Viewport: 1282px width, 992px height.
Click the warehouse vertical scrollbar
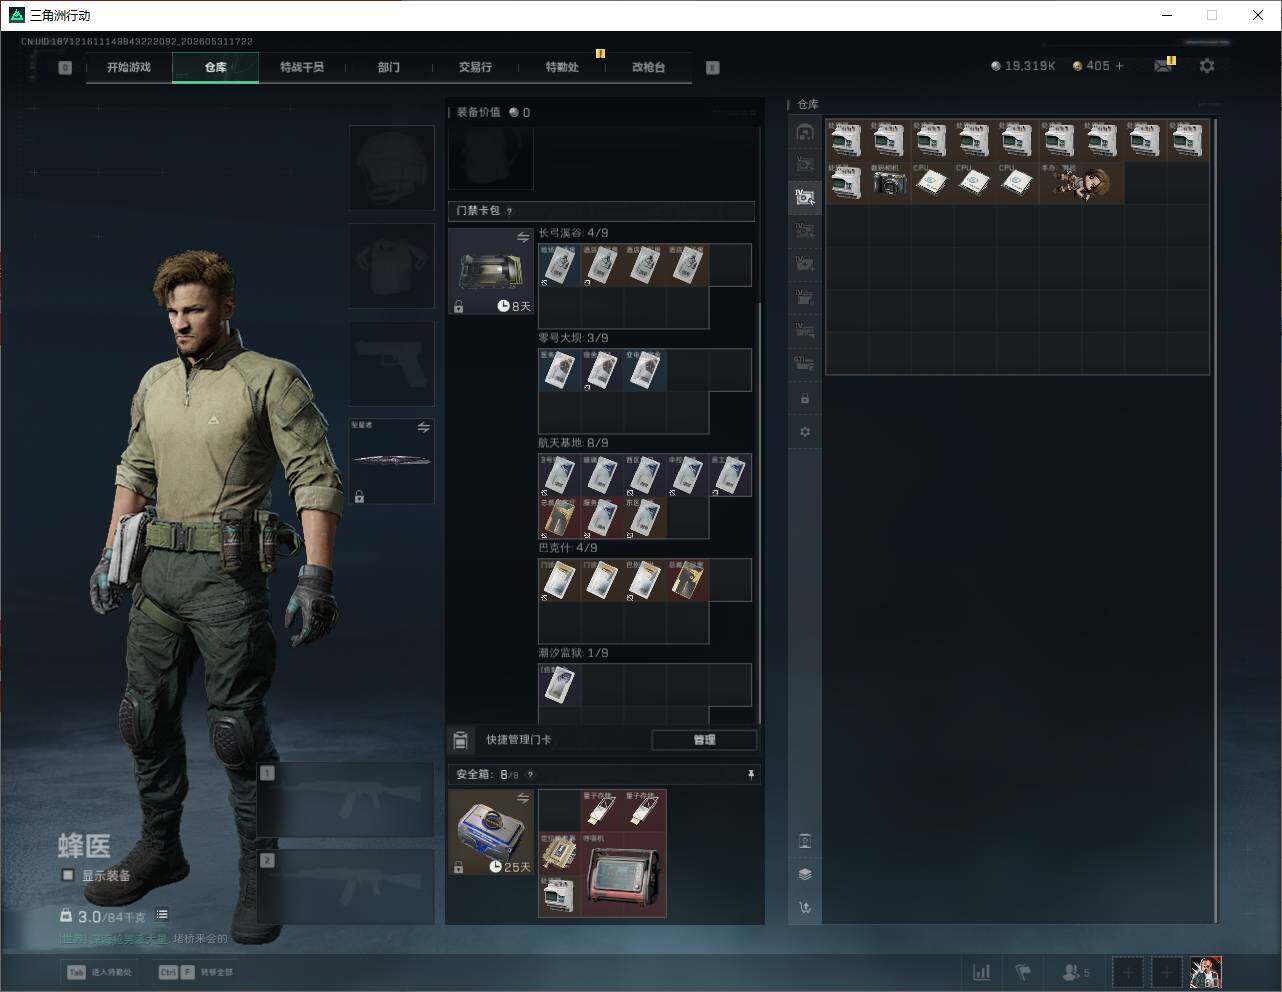click(1216, 520)
